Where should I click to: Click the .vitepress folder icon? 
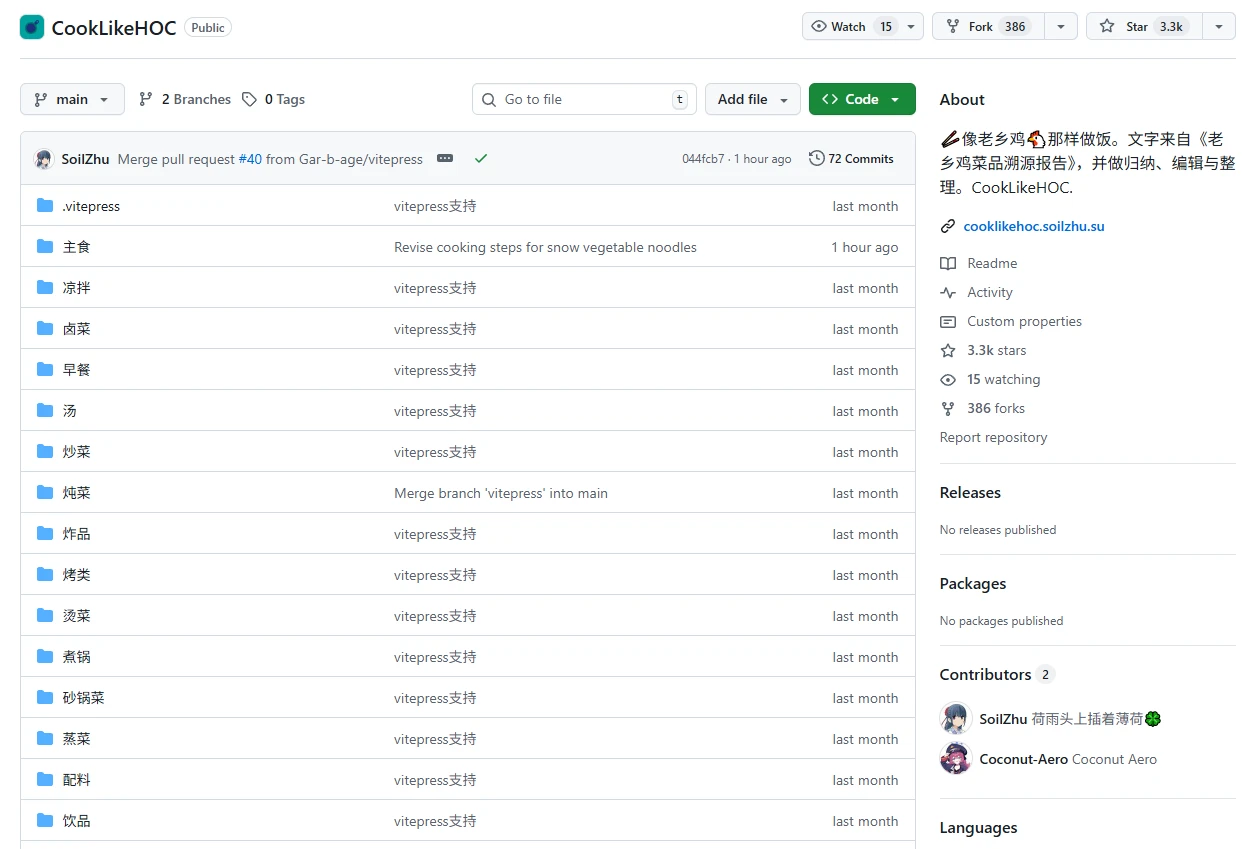(45, 206)
